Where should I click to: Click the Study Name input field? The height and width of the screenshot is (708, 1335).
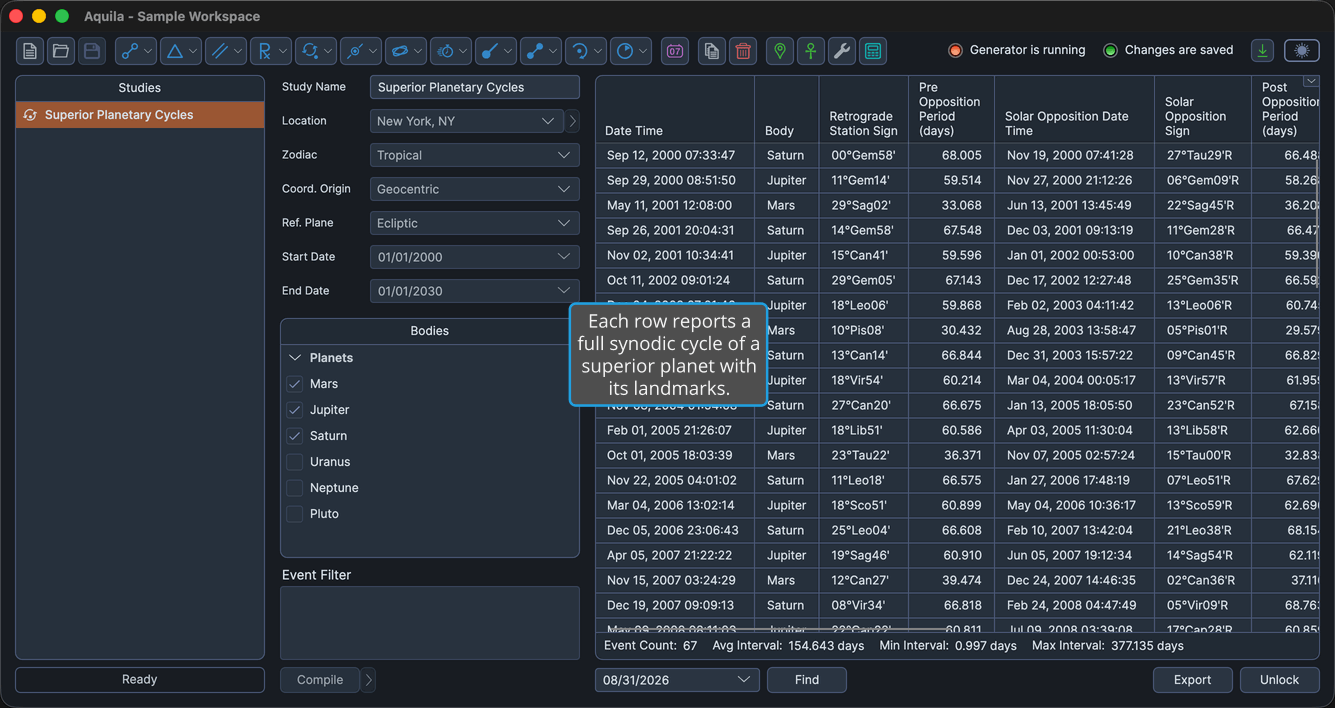pos(475,87)
